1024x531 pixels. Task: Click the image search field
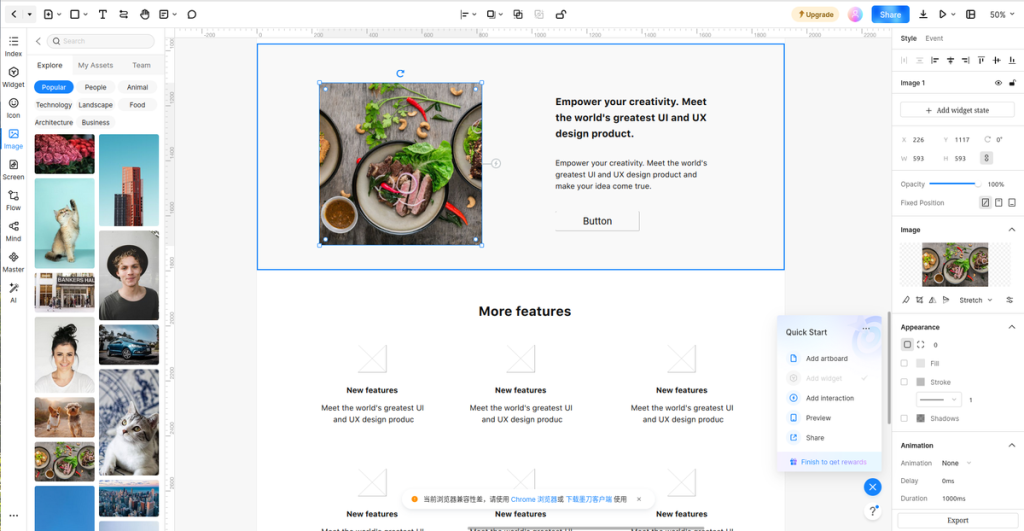click(101, 41)
